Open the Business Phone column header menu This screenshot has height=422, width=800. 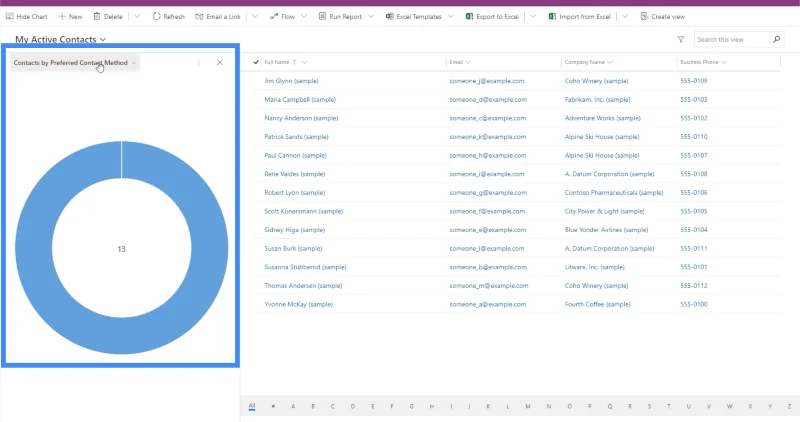[703, 62]
